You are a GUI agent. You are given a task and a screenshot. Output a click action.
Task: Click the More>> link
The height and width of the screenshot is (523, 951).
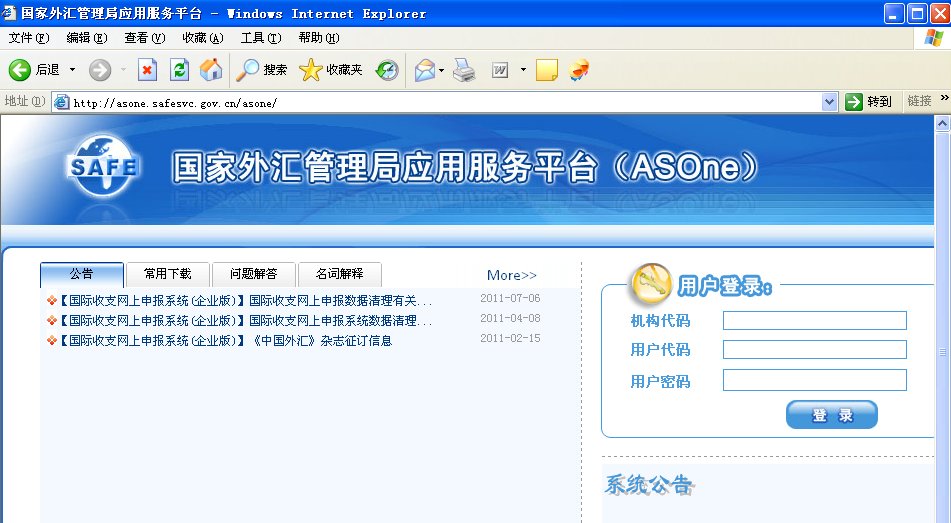(511, 275)
